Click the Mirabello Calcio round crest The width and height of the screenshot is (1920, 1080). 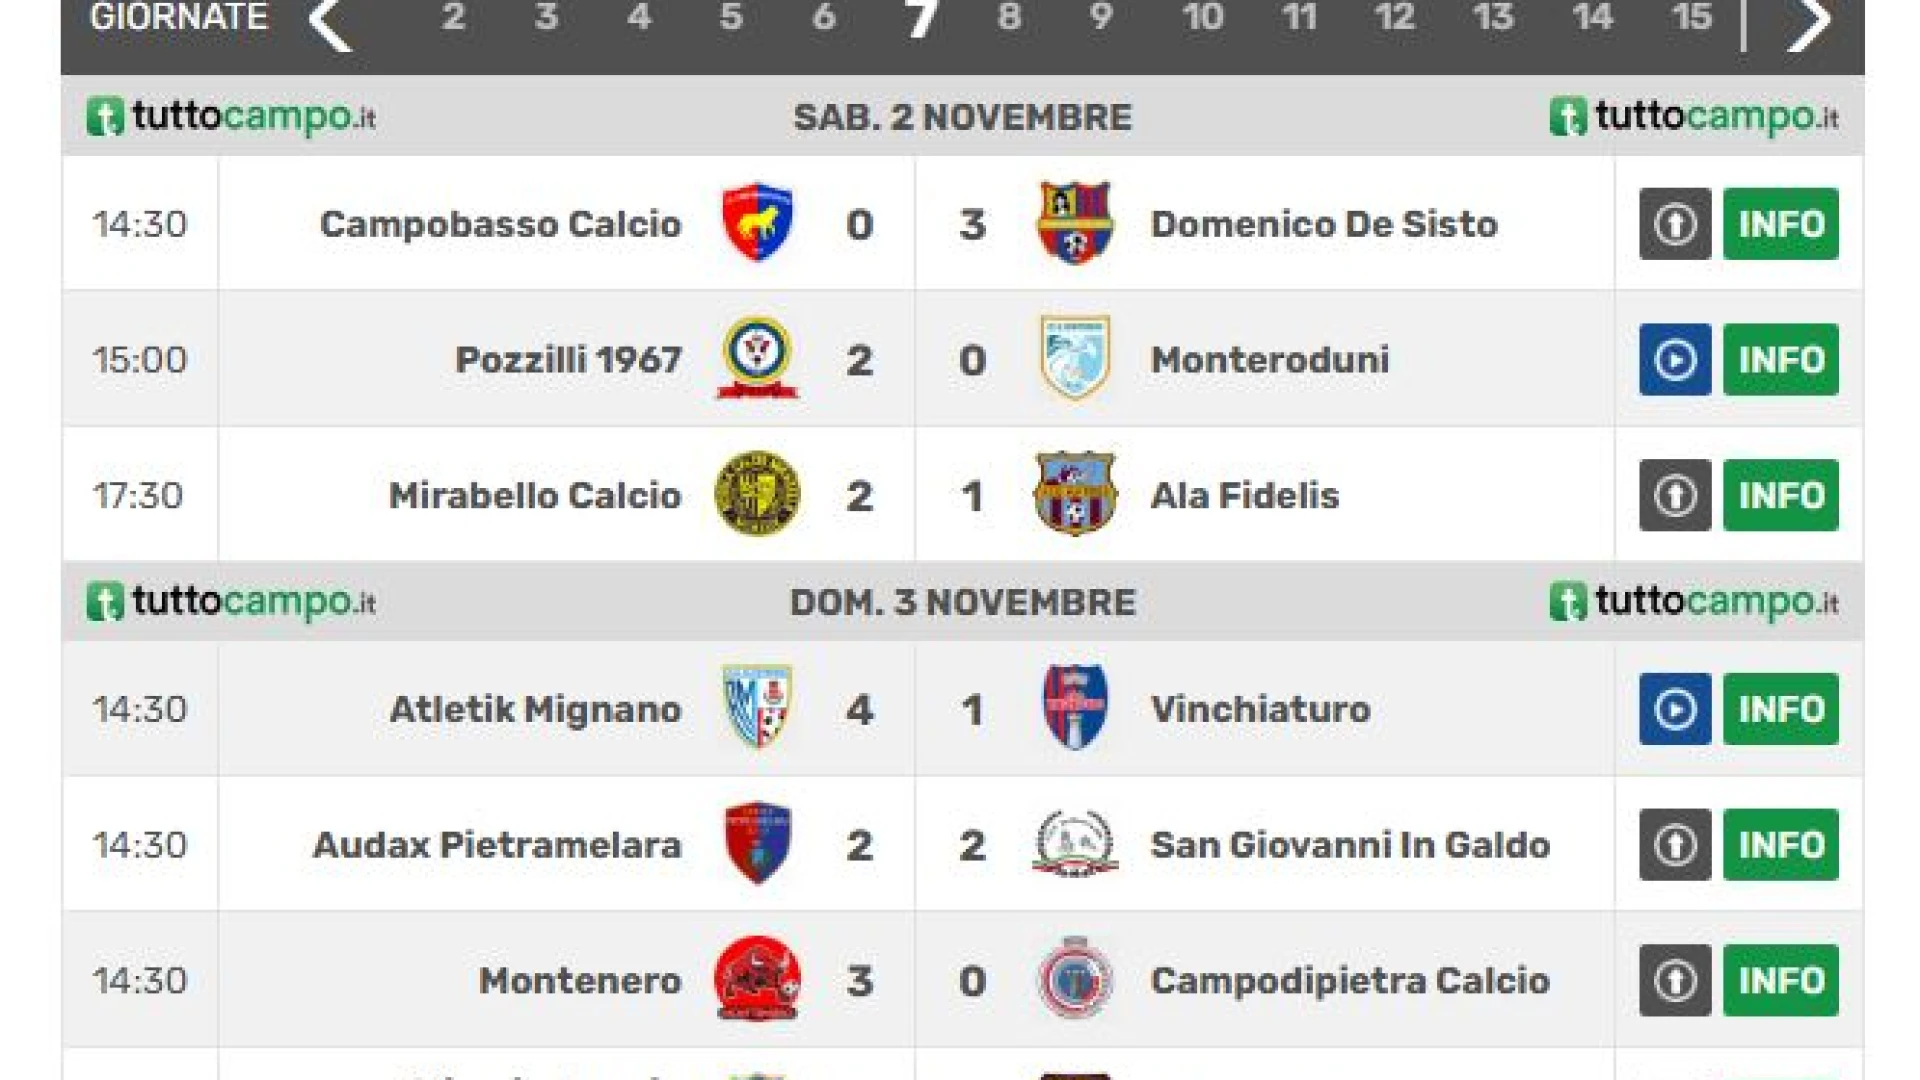pyautogui.click(x=757, y=494)
